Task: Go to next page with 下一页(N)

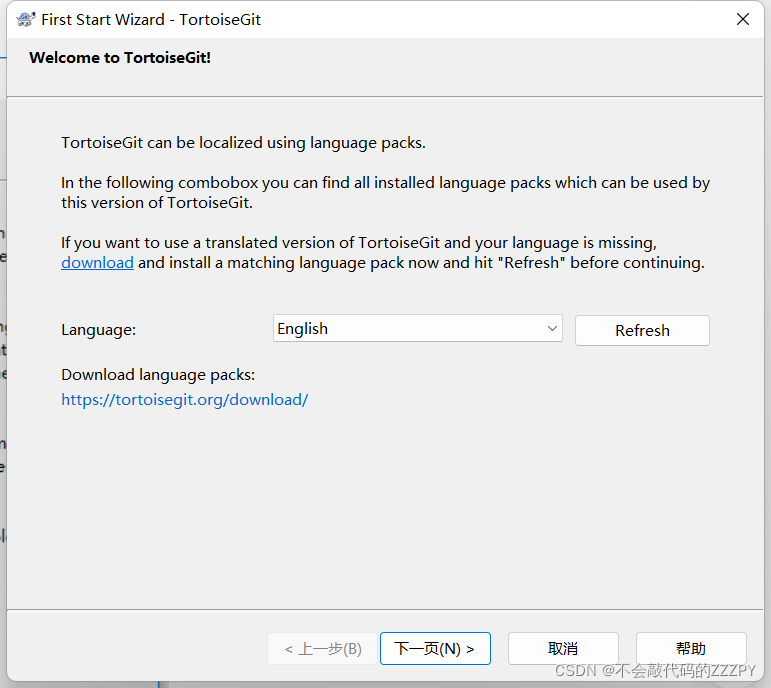Action: (435, 649)
